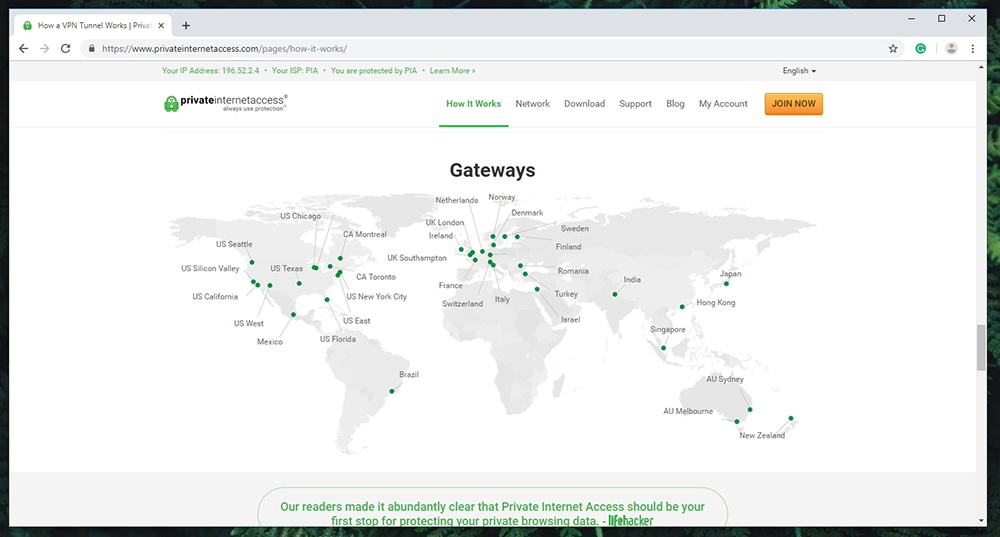
Task: Click the AU Melbourne map label
Action: [688, 411]
